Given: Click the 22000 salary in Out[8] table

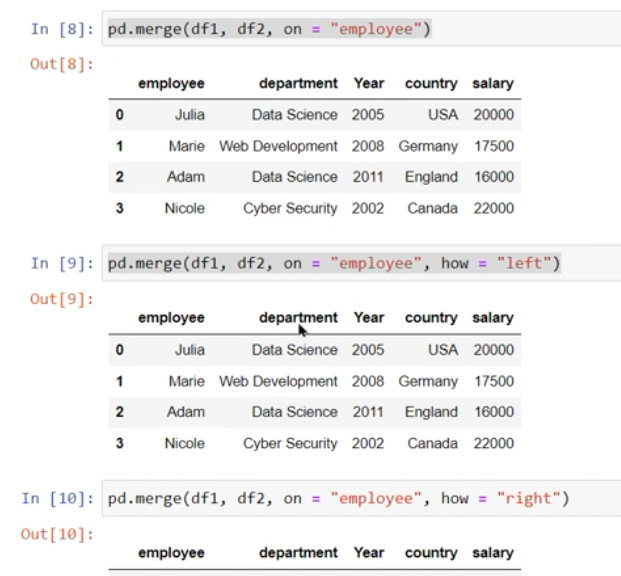Looking at the screenshot, I should pyautogui.click(x=493, y=208).
